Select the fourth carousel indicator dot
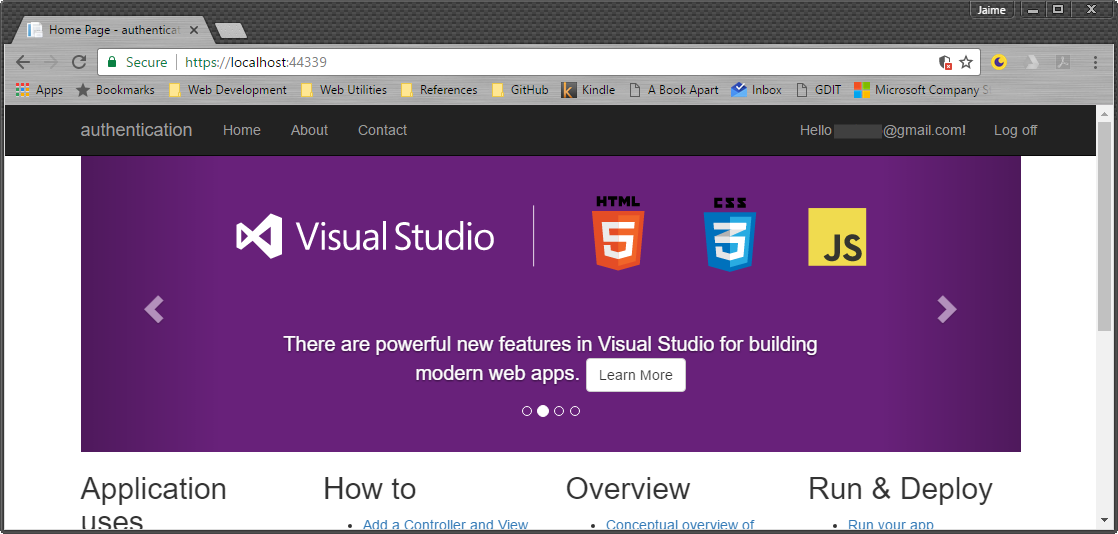The width and height of the screenshot is (1118, 534). pyautogui.click(x=575, y=411)
